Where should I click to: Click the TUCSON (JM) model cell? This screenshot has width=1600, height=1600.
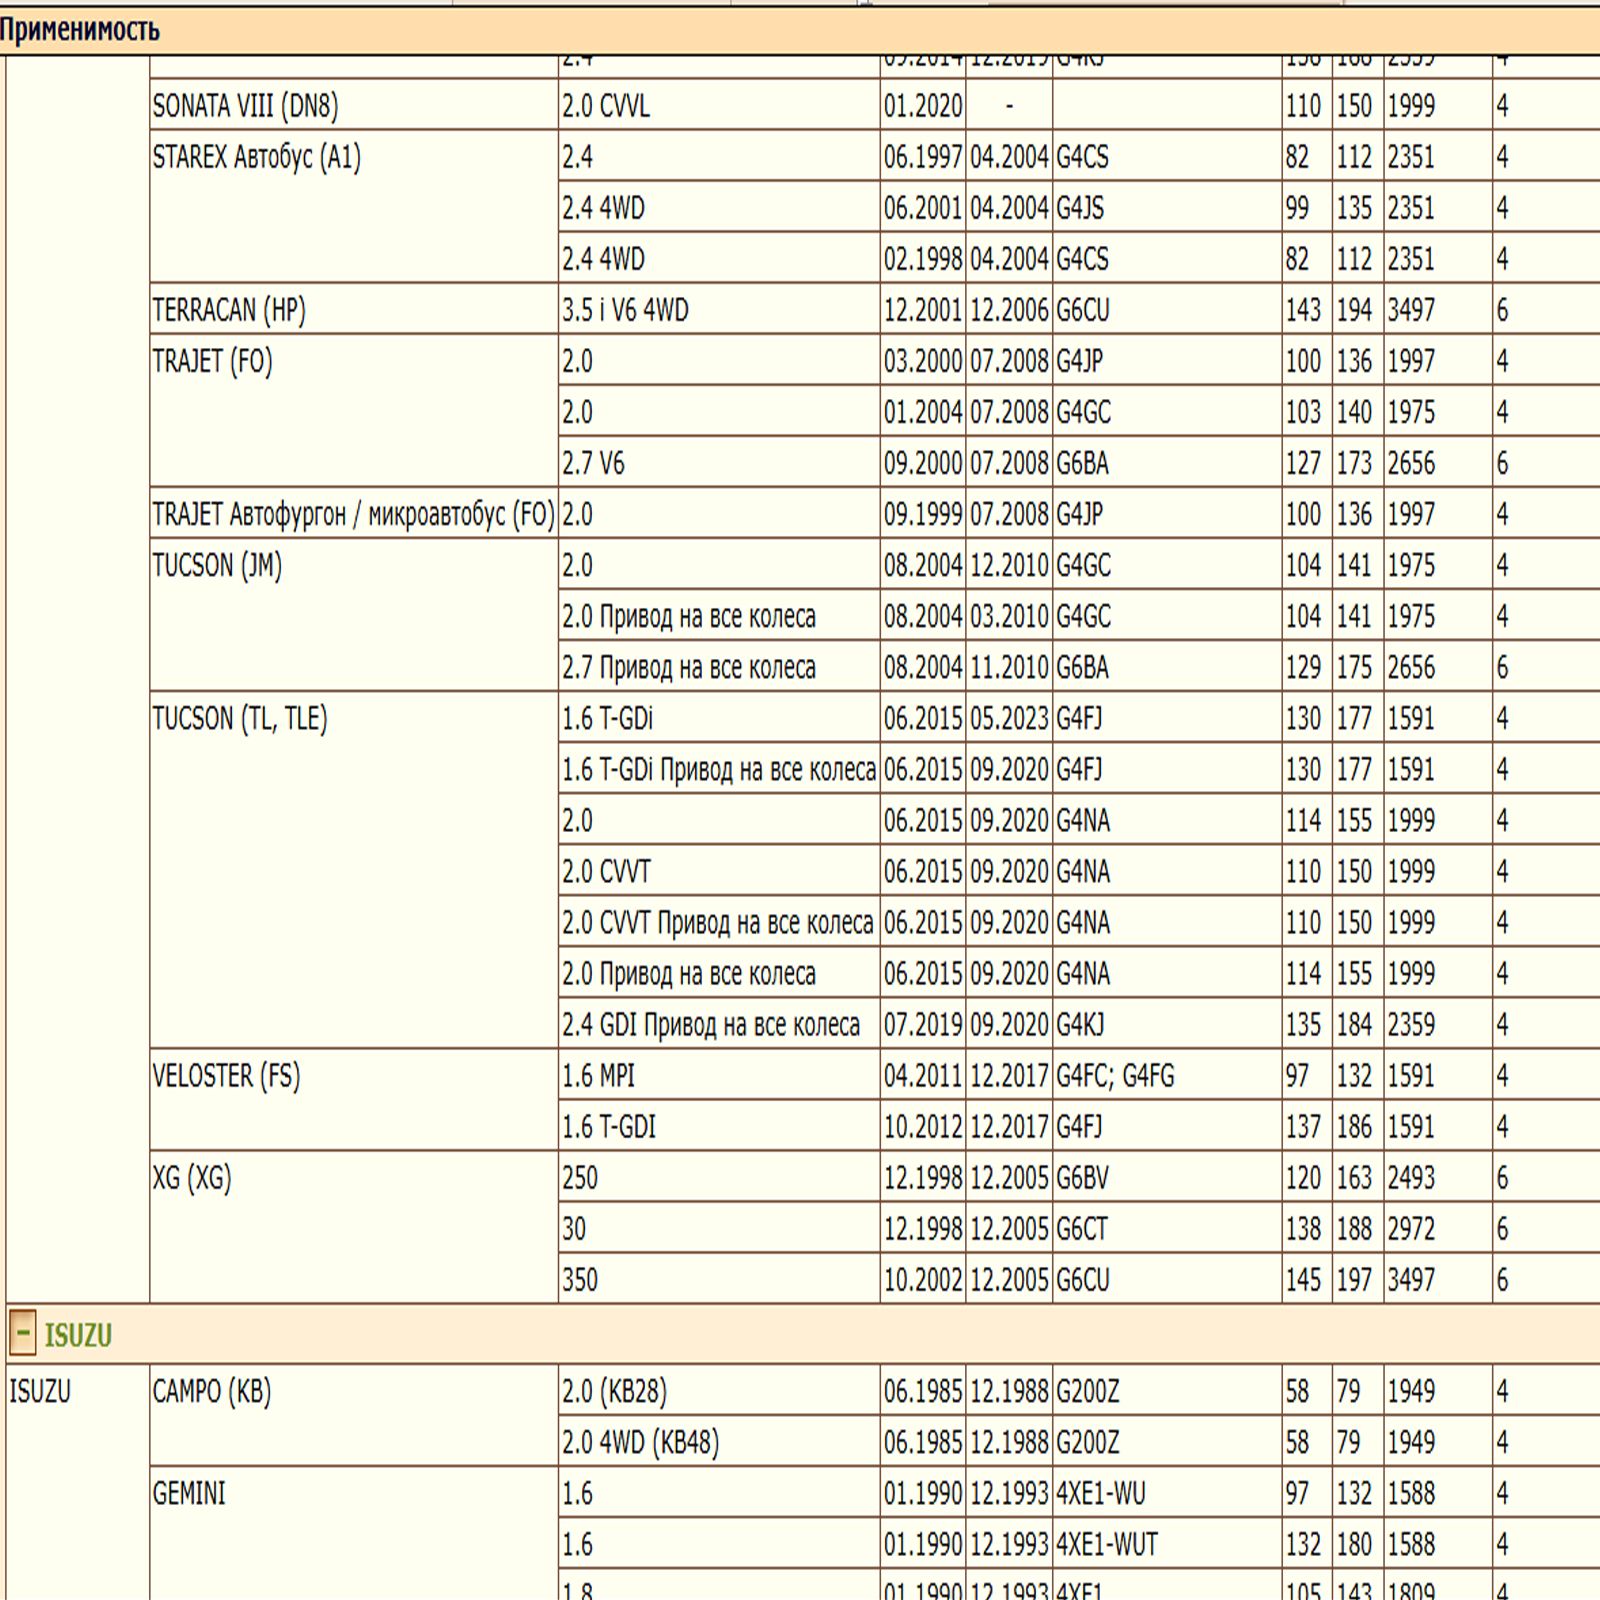coord(217,565)
